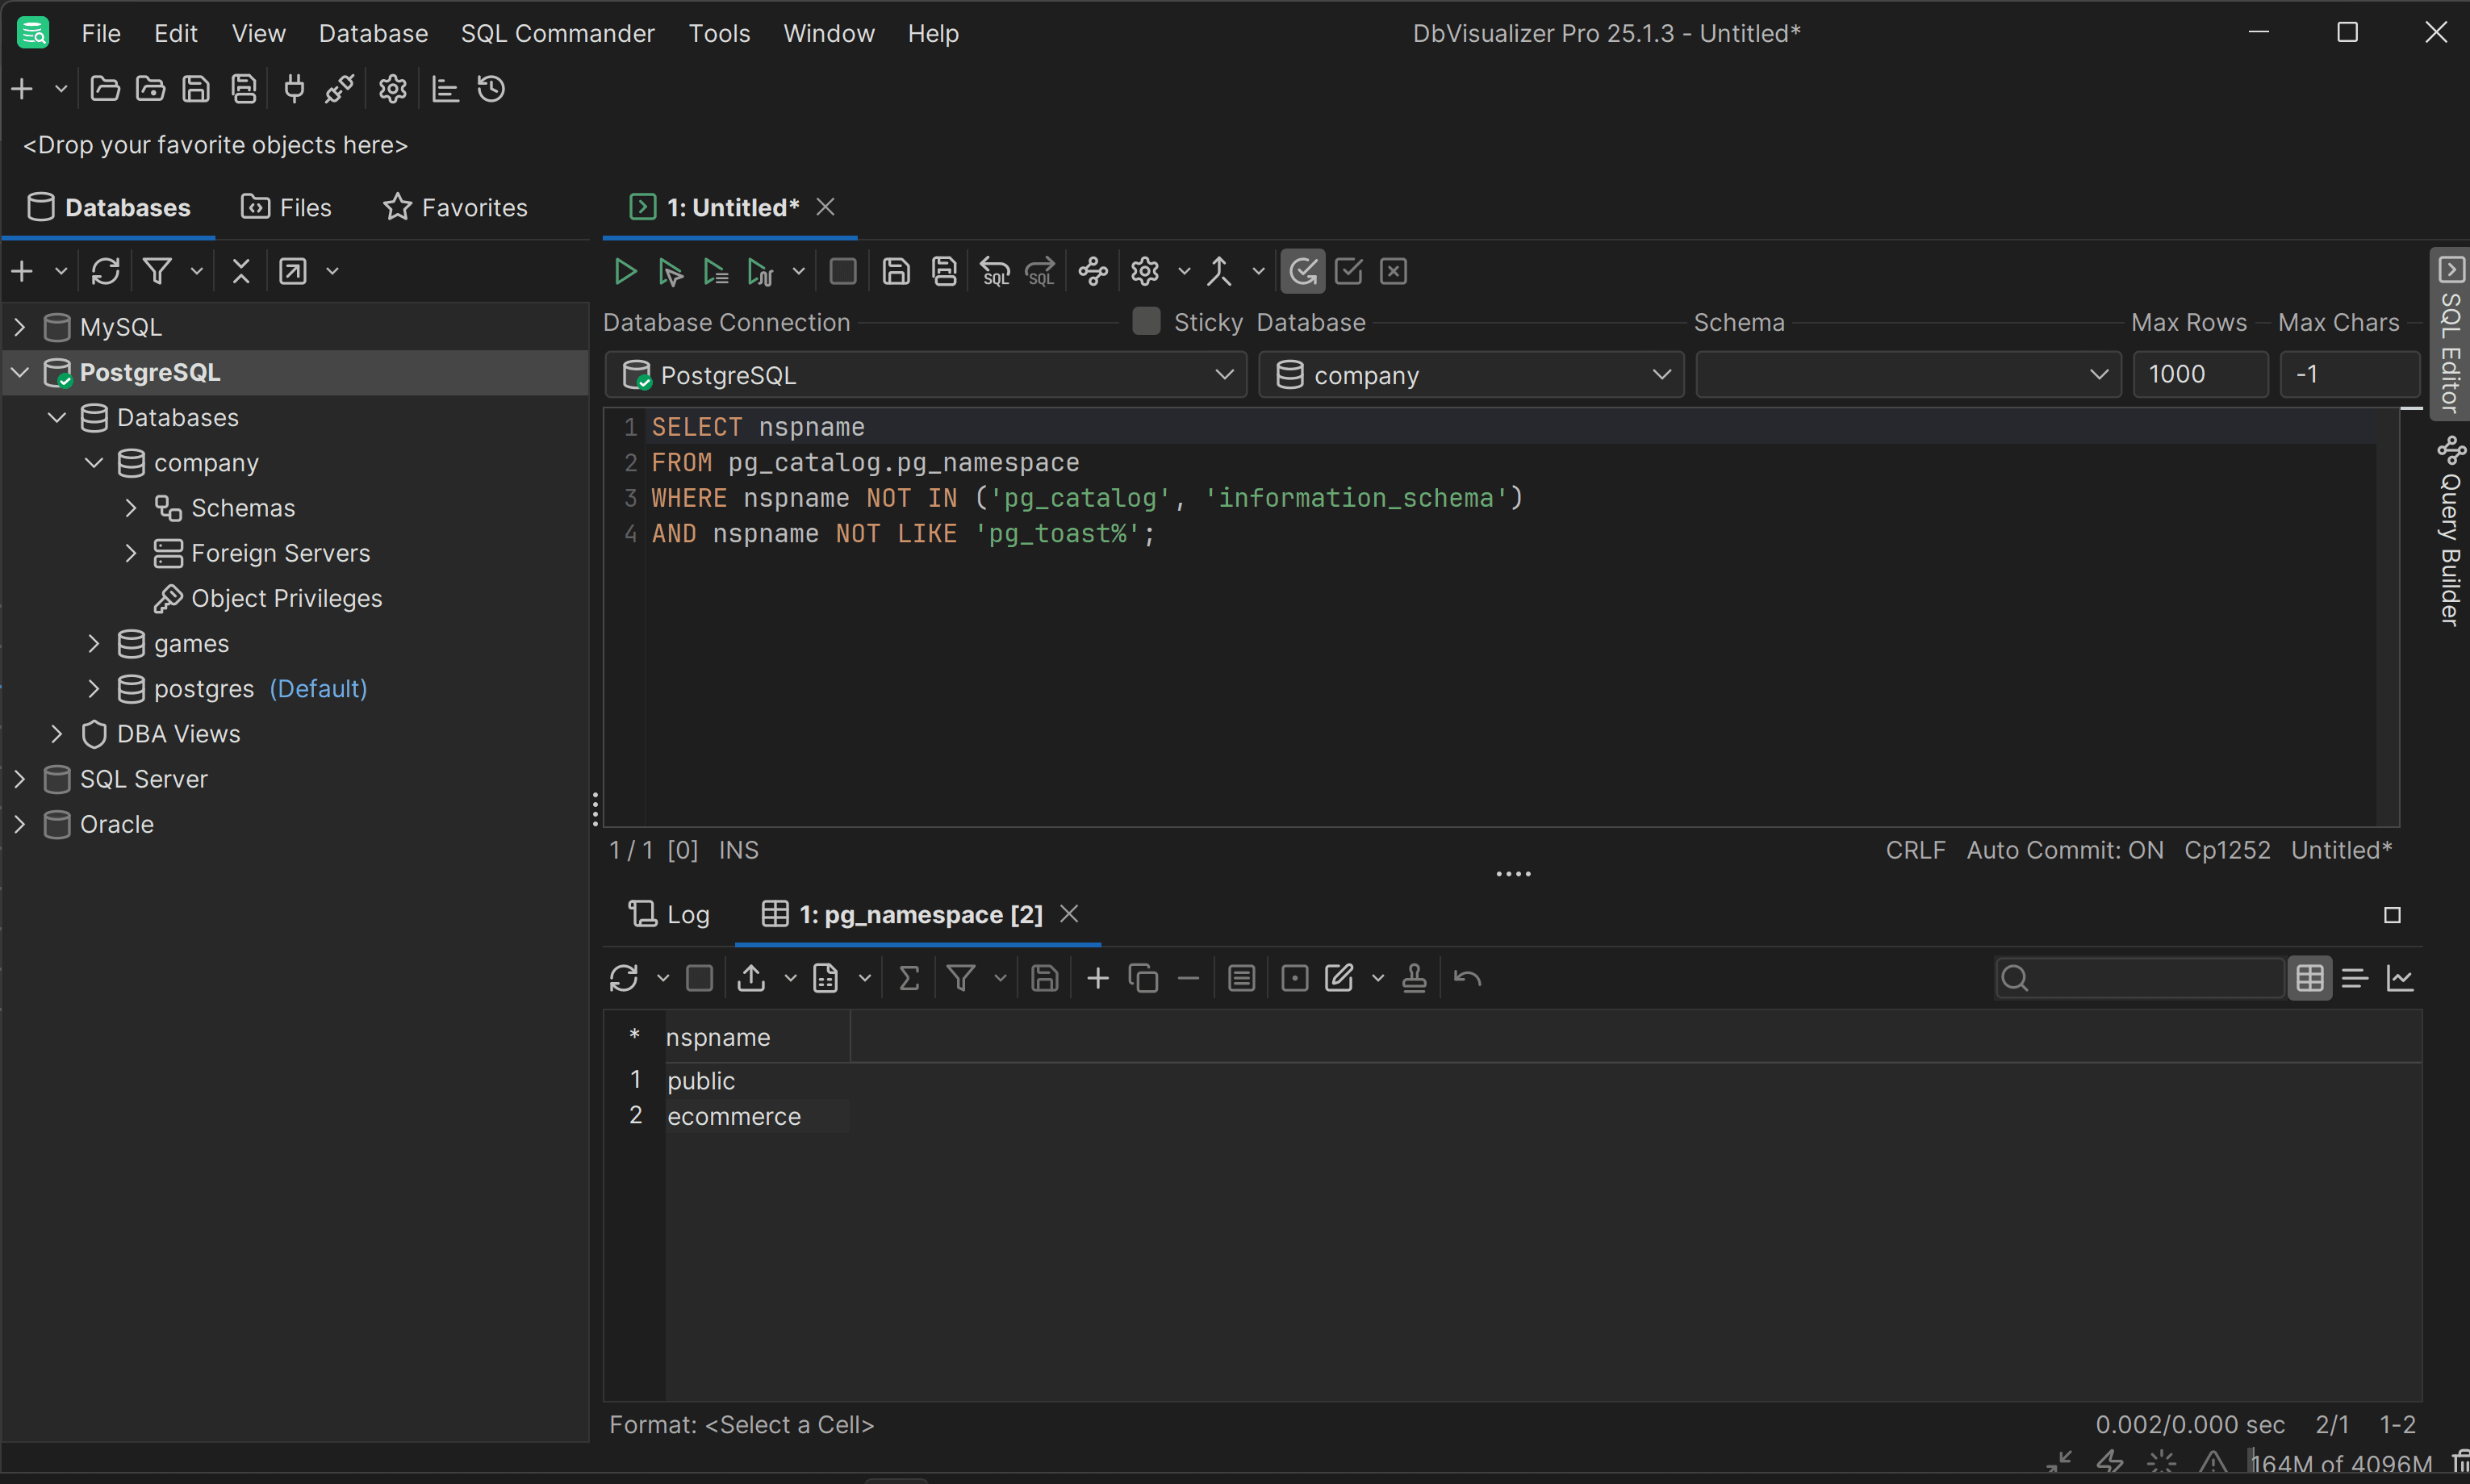The image size is (2470, 1484).
Task: Open SQL history clock icon in main toolbar
Action: click(491, 89)
